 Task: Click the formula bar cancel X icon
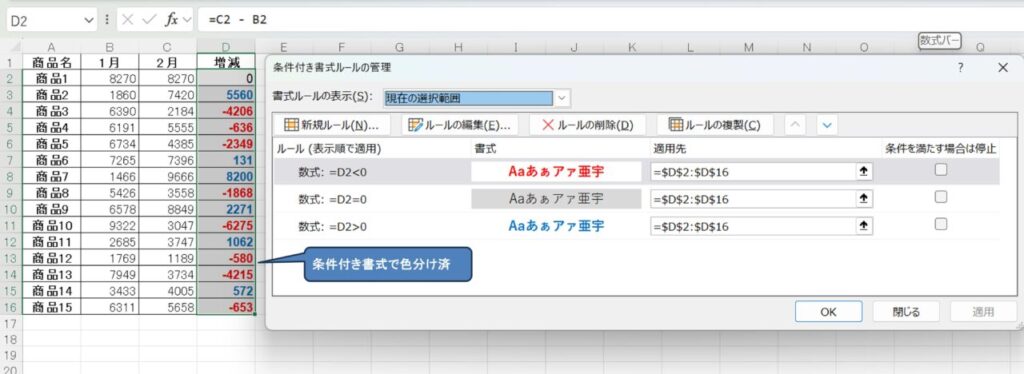(127, 20)
